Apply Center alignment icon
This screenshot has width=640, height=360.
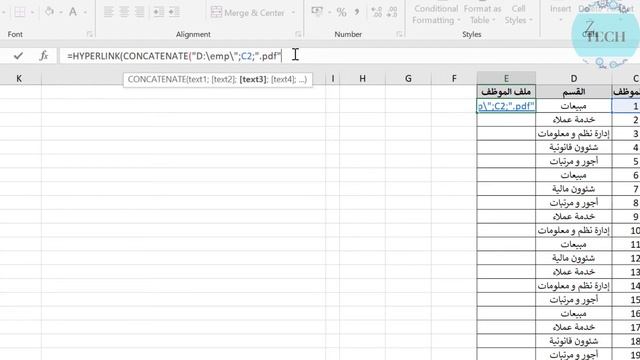[x=124, y=12]
